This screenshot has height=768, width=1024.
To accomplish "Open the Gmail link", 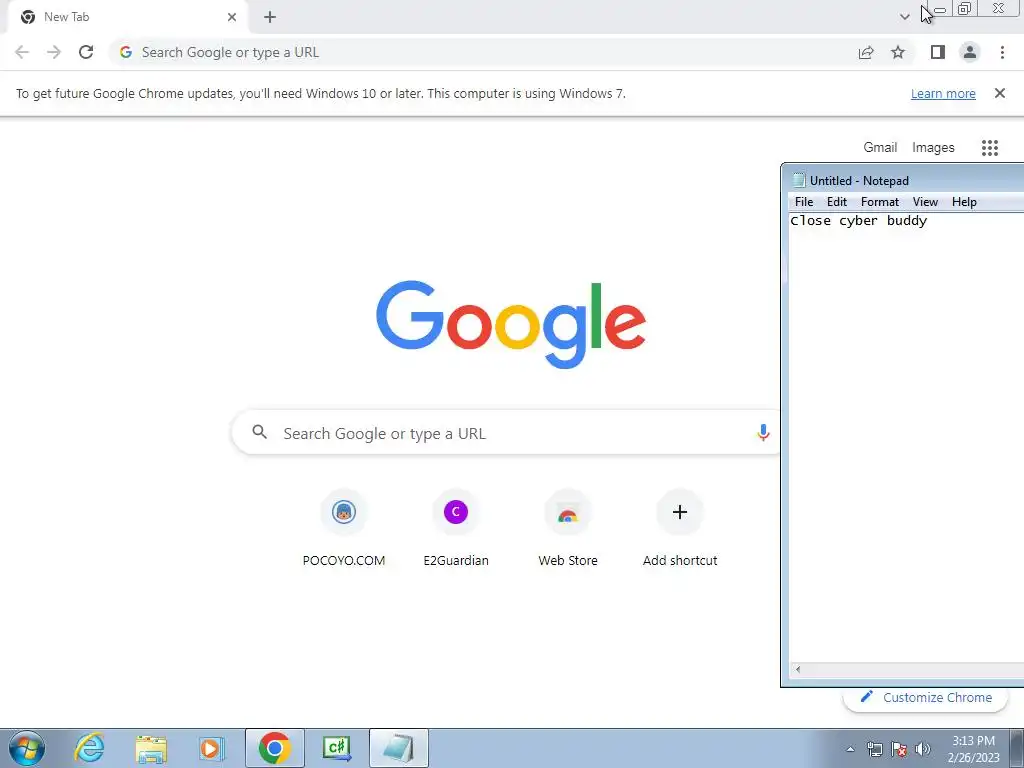I will click(x=880, y=148).
